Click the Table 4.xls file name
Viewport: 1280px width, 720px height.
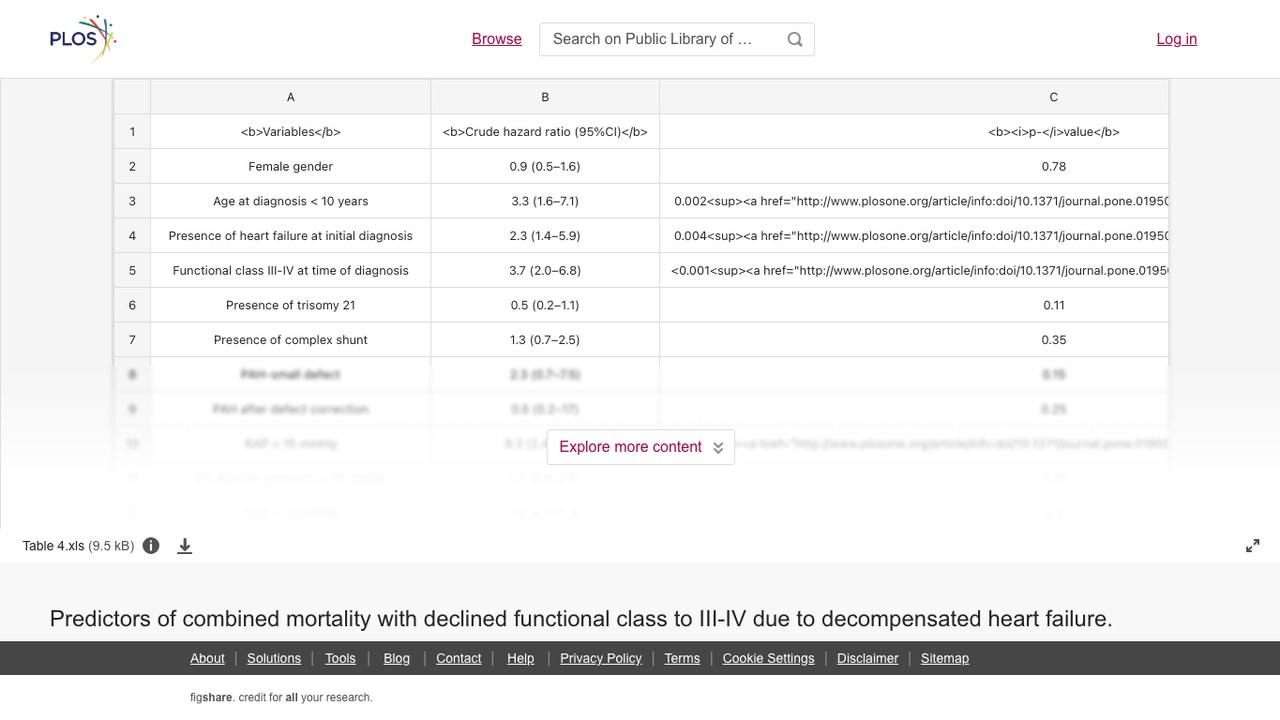click(54, 546)
